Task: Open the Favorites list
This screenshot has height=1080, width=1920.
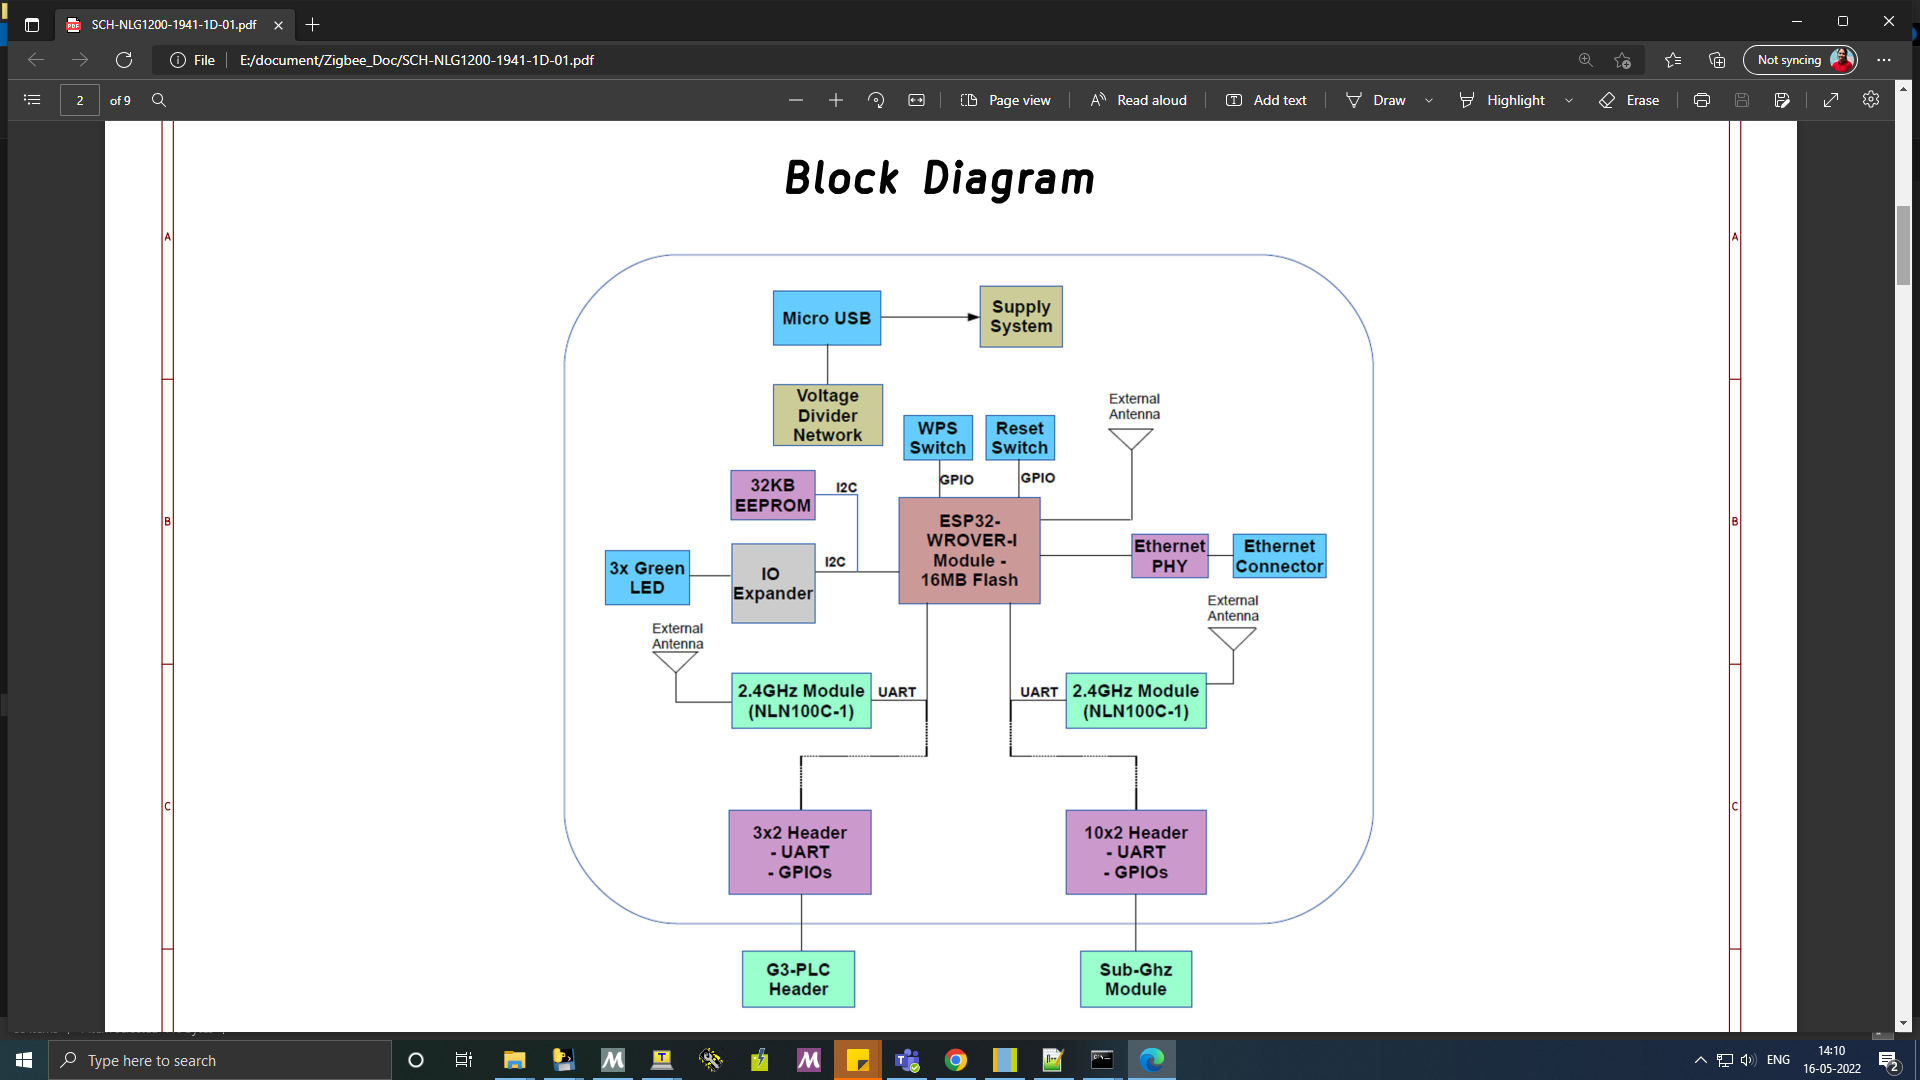Action: click(1673, 60)
